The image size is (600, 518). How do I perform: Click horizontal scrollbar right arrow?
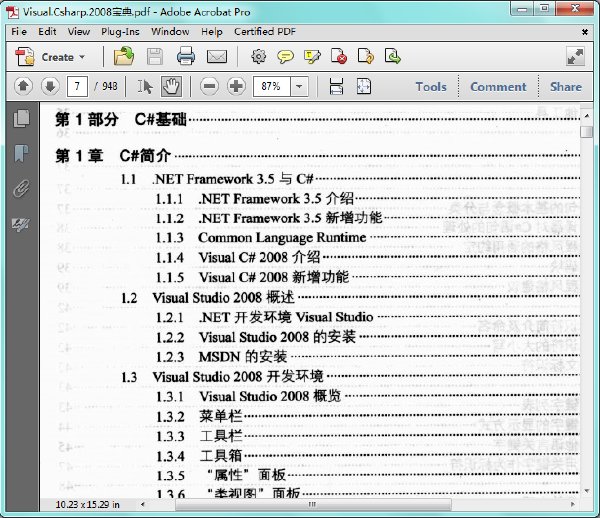coord(572,504)
